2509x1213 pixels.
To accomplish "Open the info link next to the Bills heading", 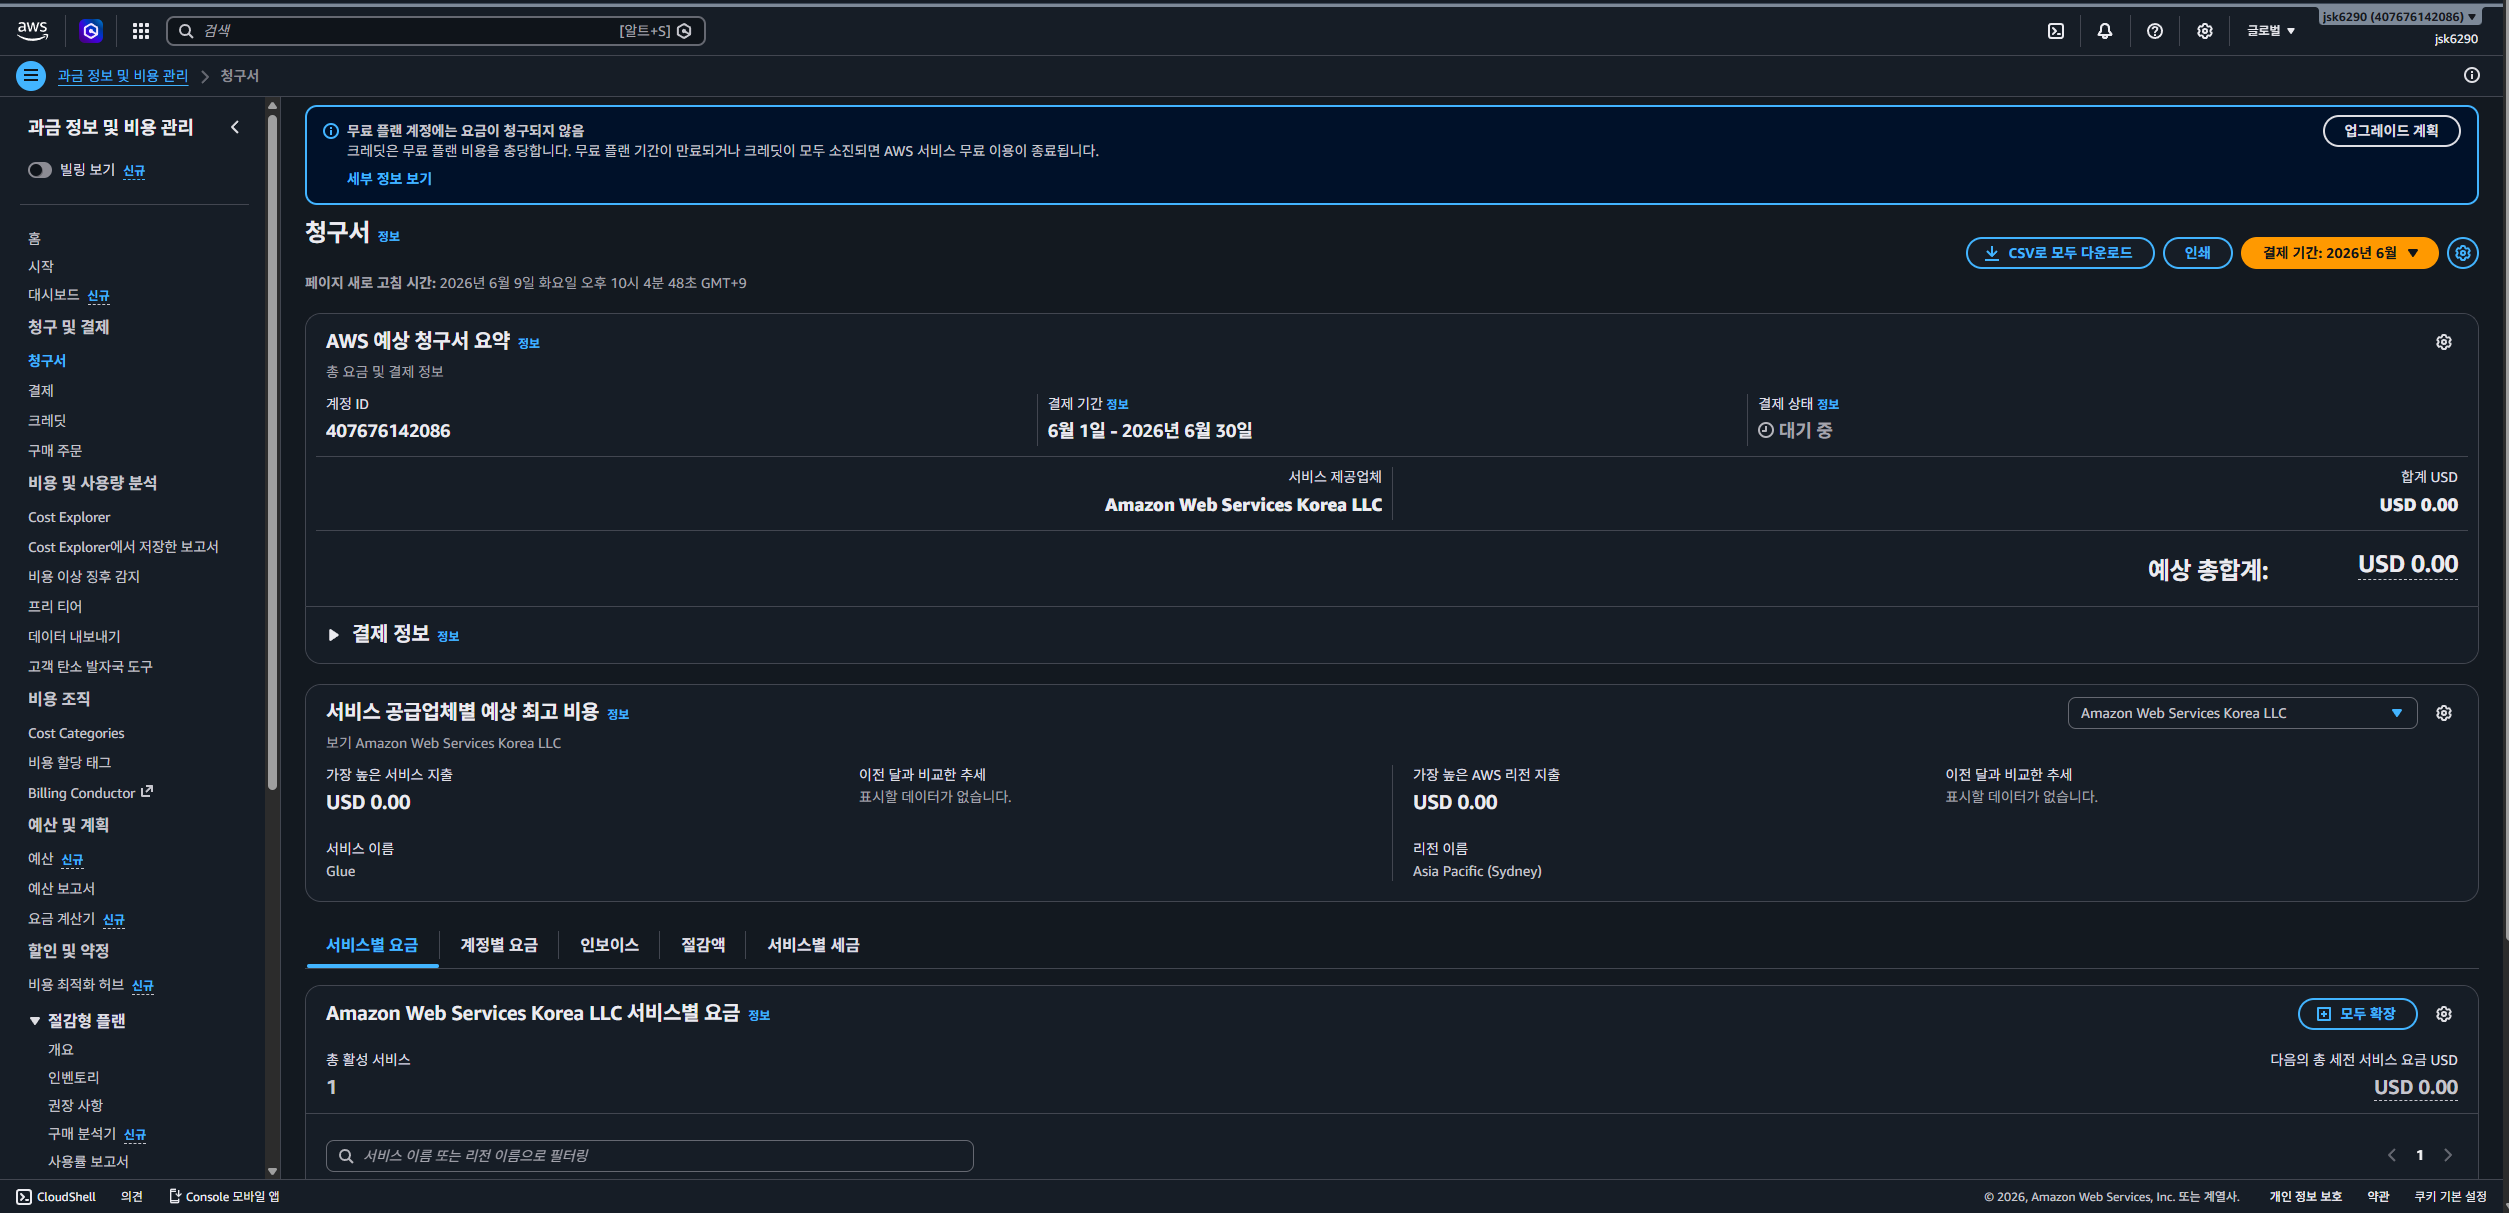I will pos(389,237).
